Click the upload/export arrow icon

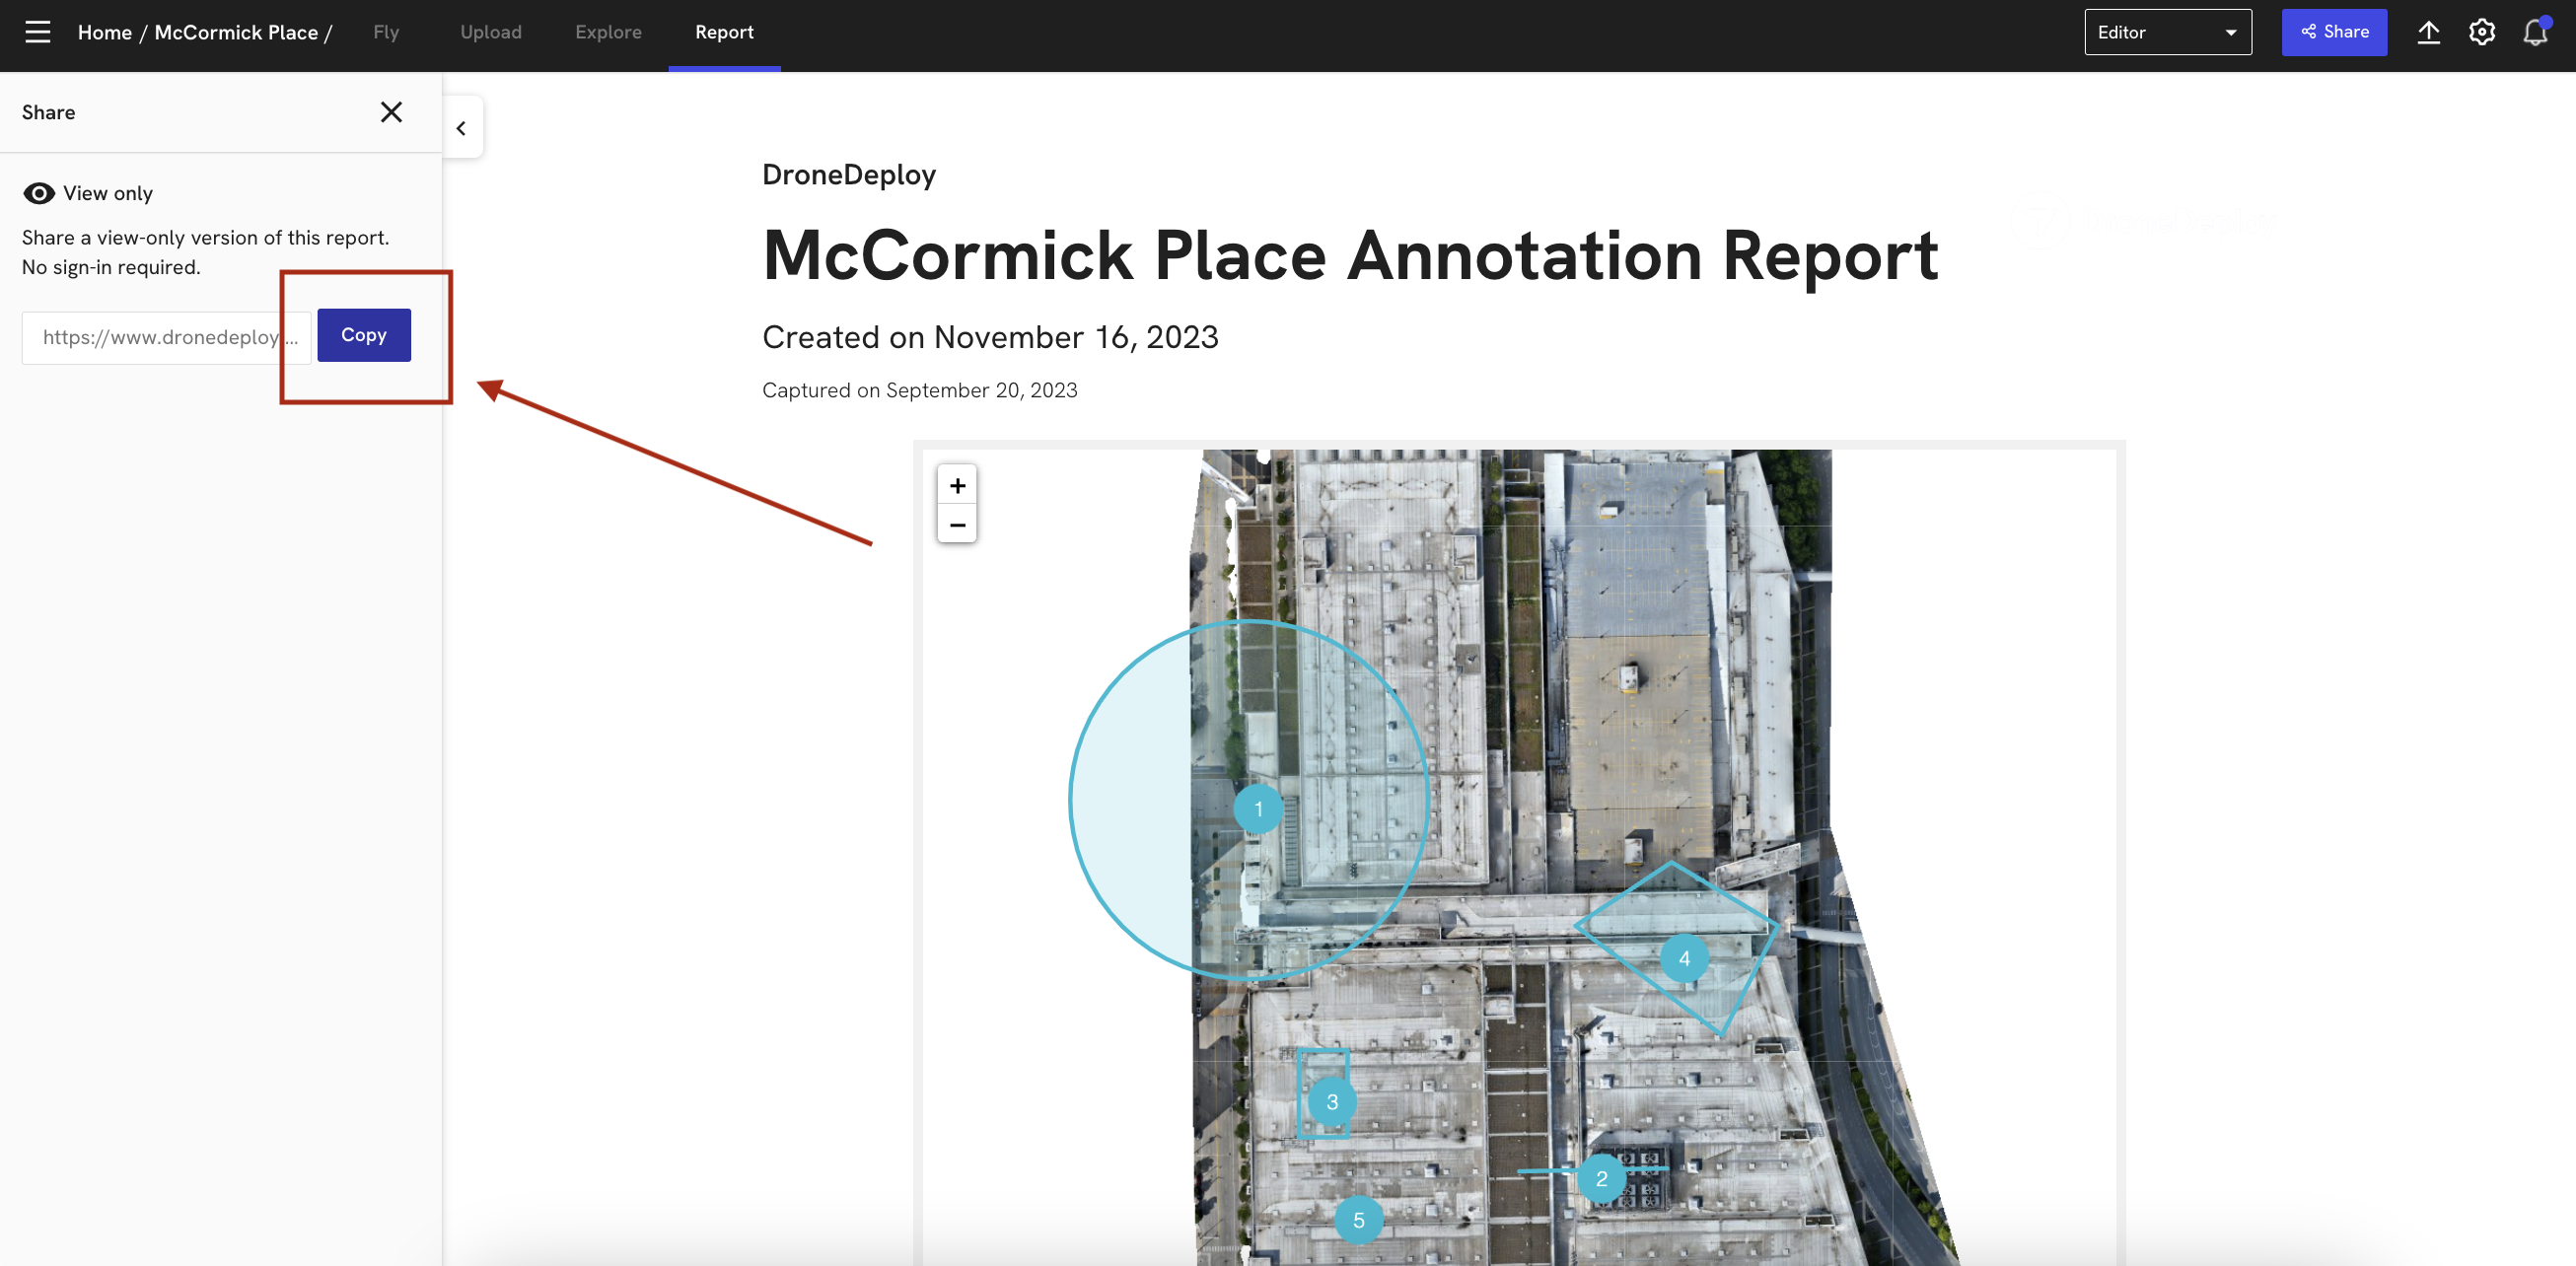point(2429,33)
